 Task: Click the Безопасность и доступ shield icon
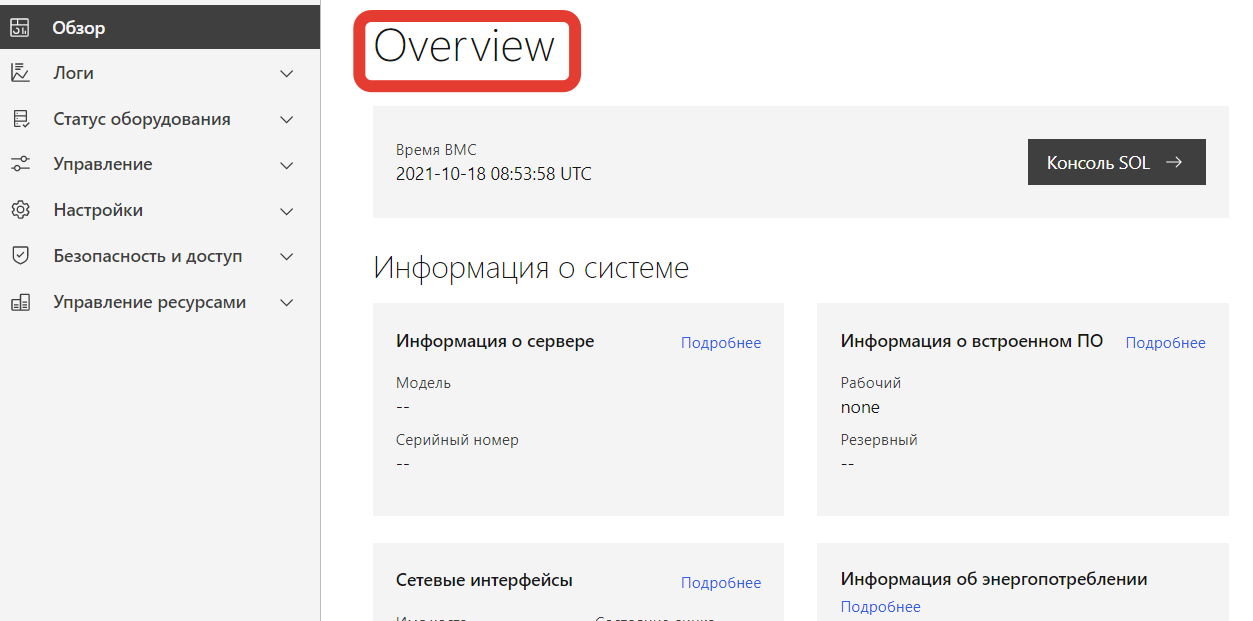(x=21, y=255)
